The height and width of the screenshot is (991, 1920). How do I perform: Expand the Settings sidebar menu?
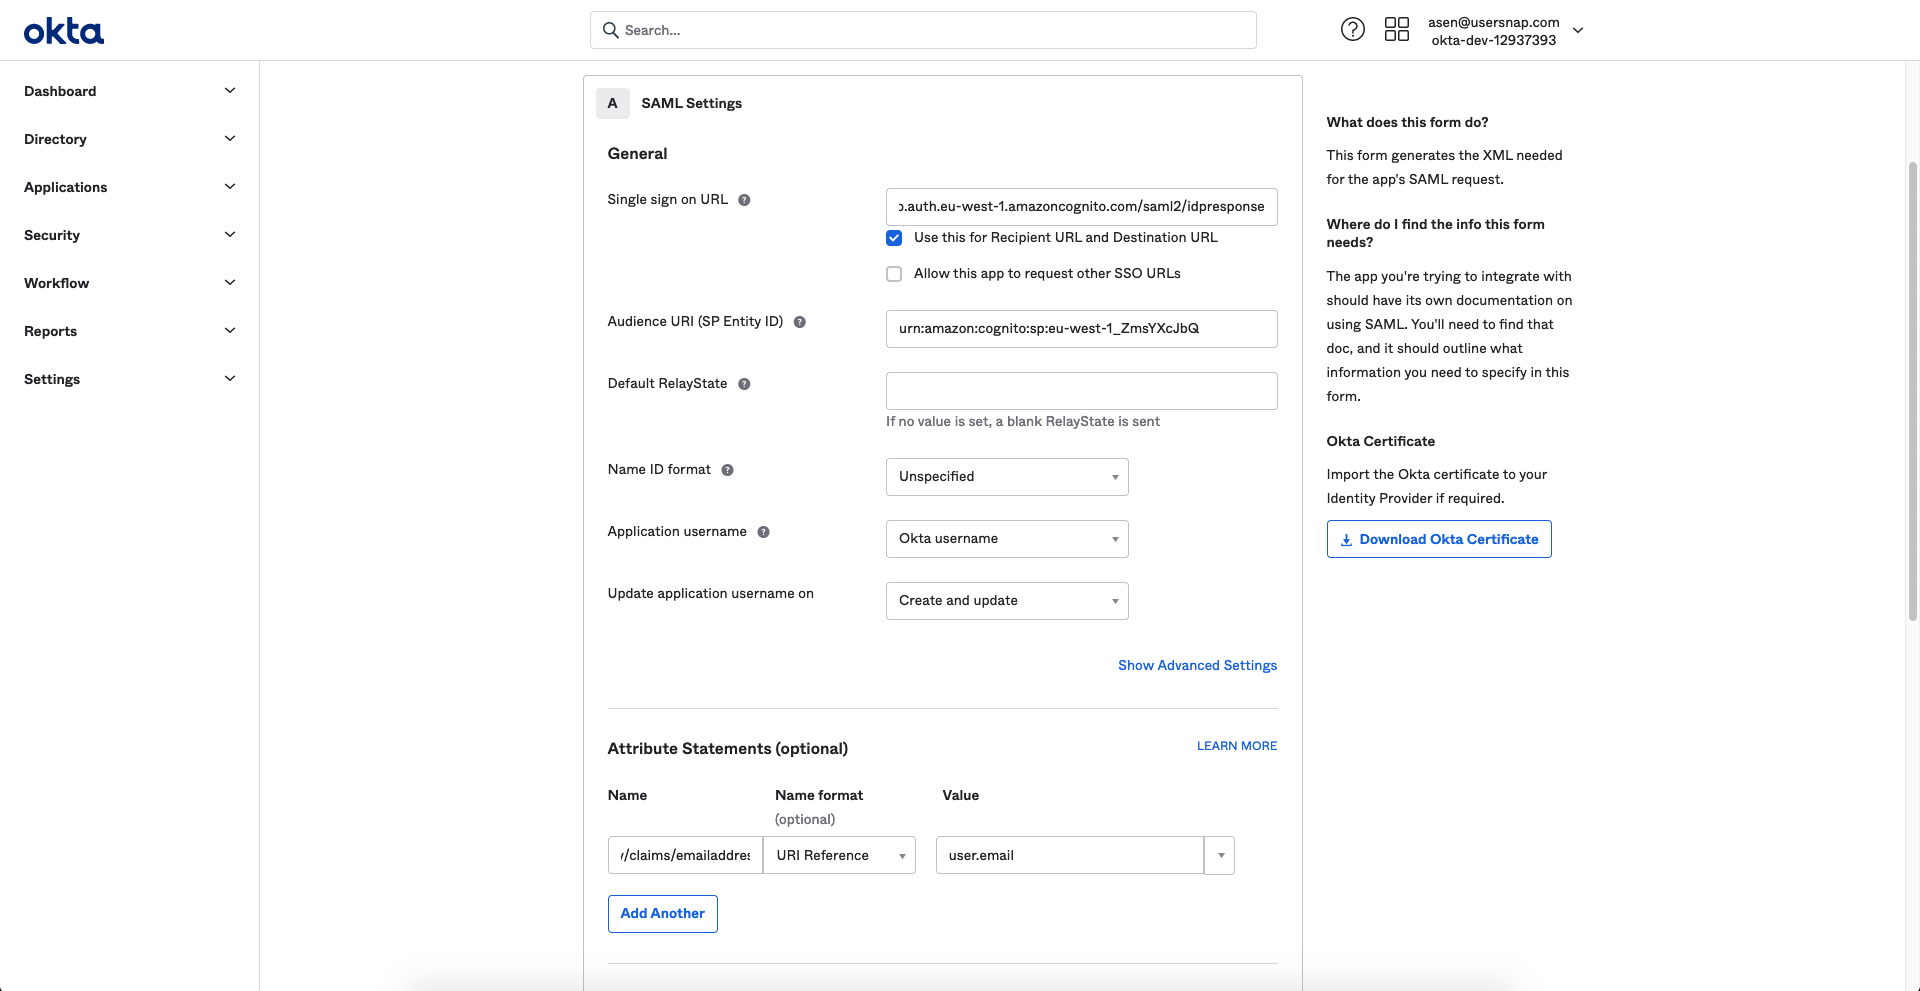tap(130, 379)
